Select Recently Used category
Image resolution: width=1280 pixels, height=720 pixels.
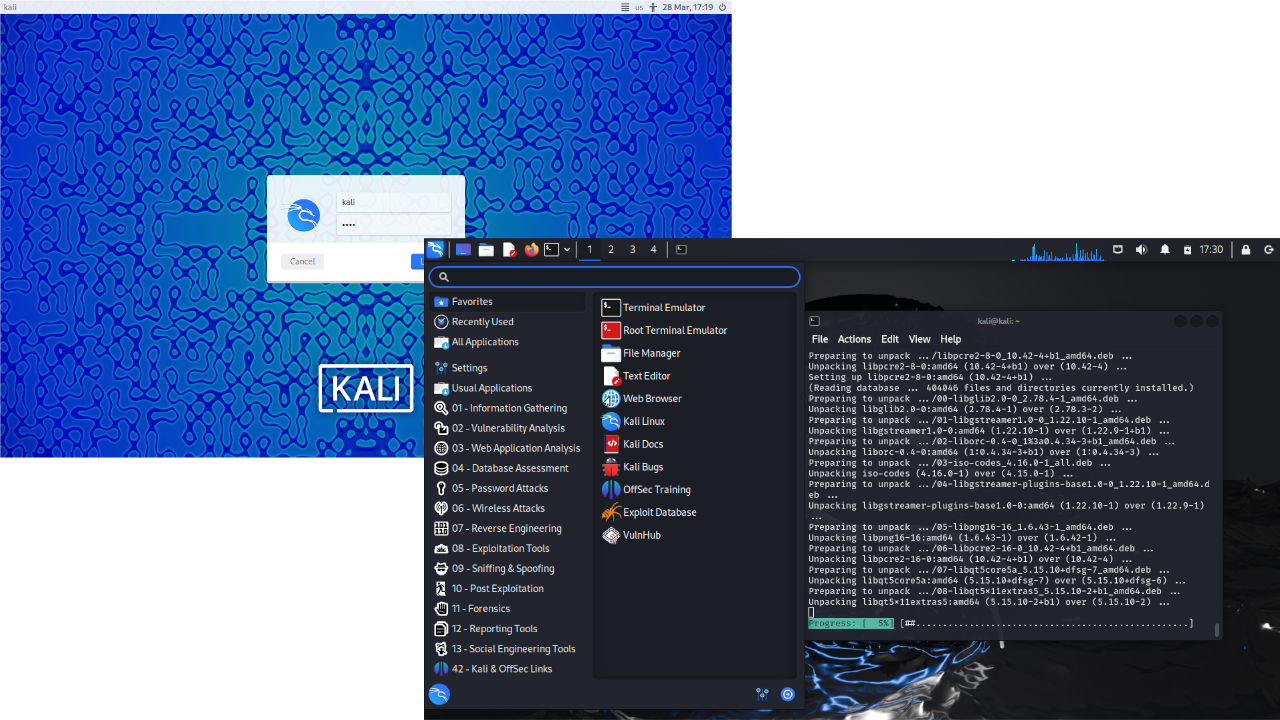[x=509, y=321]
